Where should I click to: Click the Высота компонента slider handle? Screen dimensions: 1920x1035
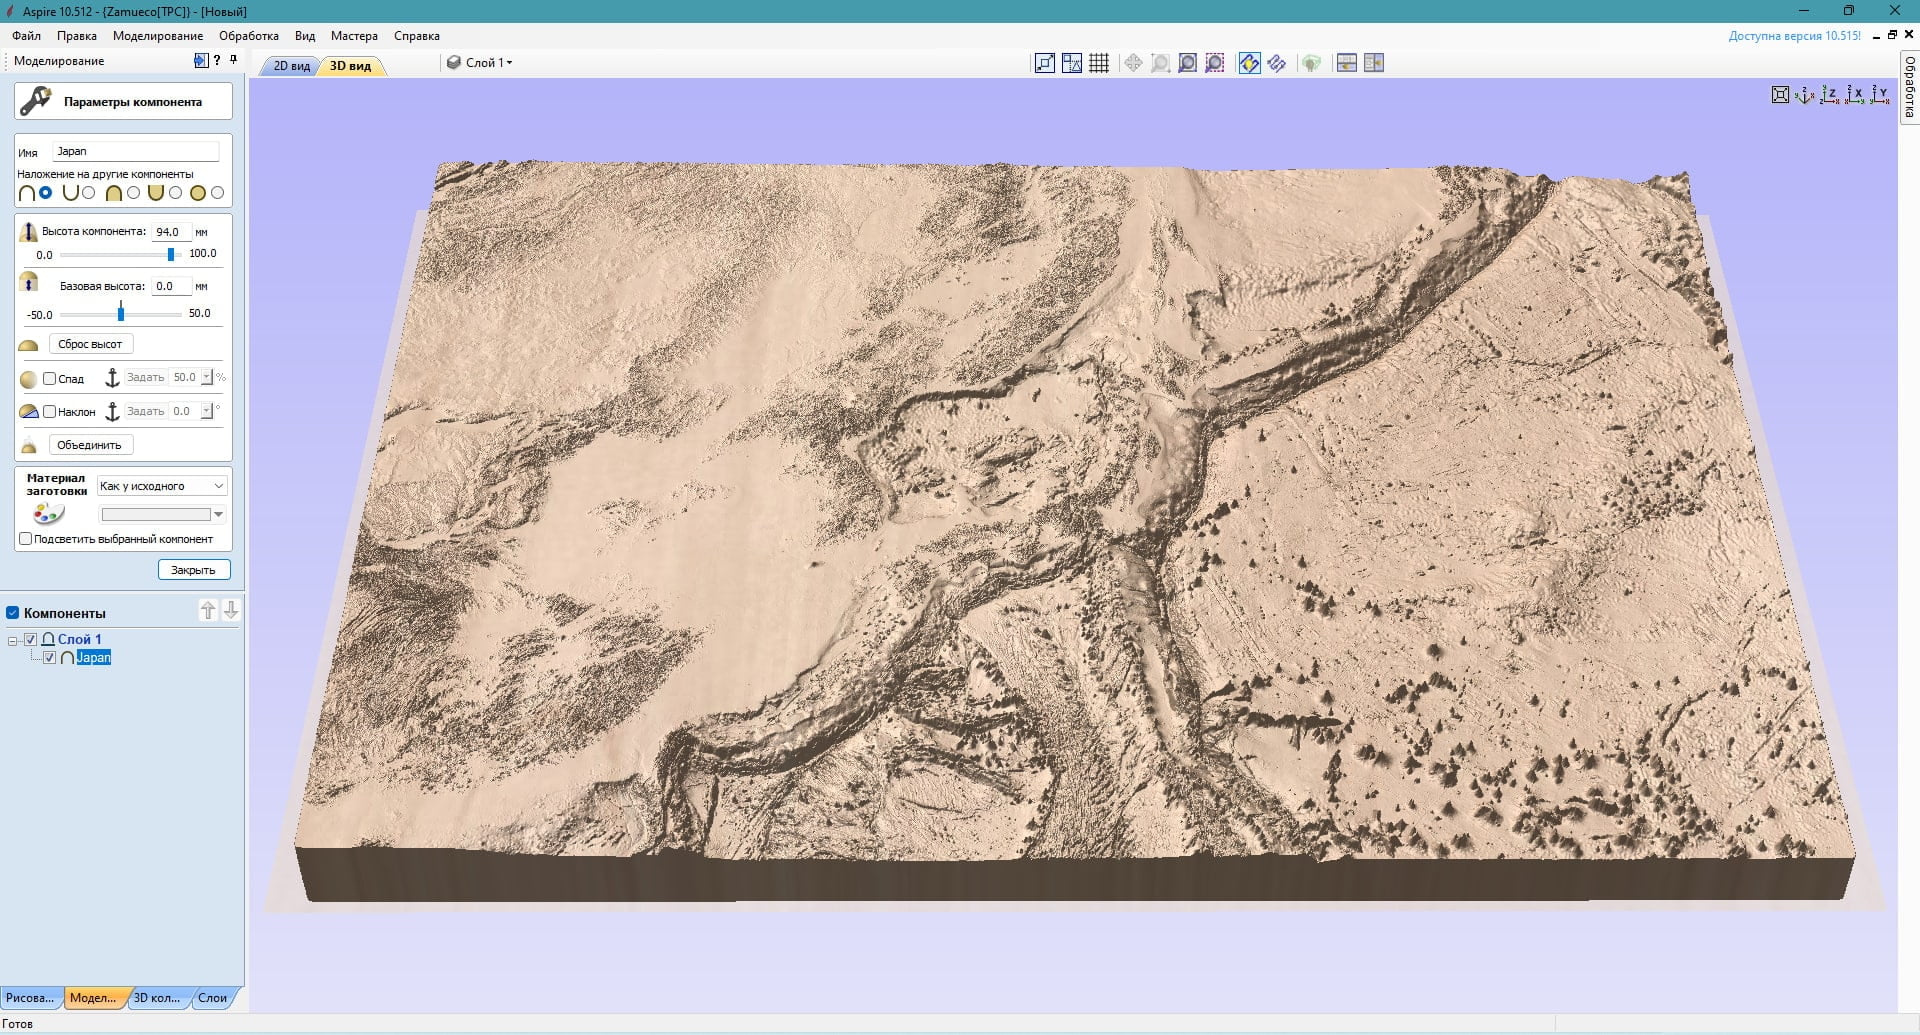pos(171,254)
